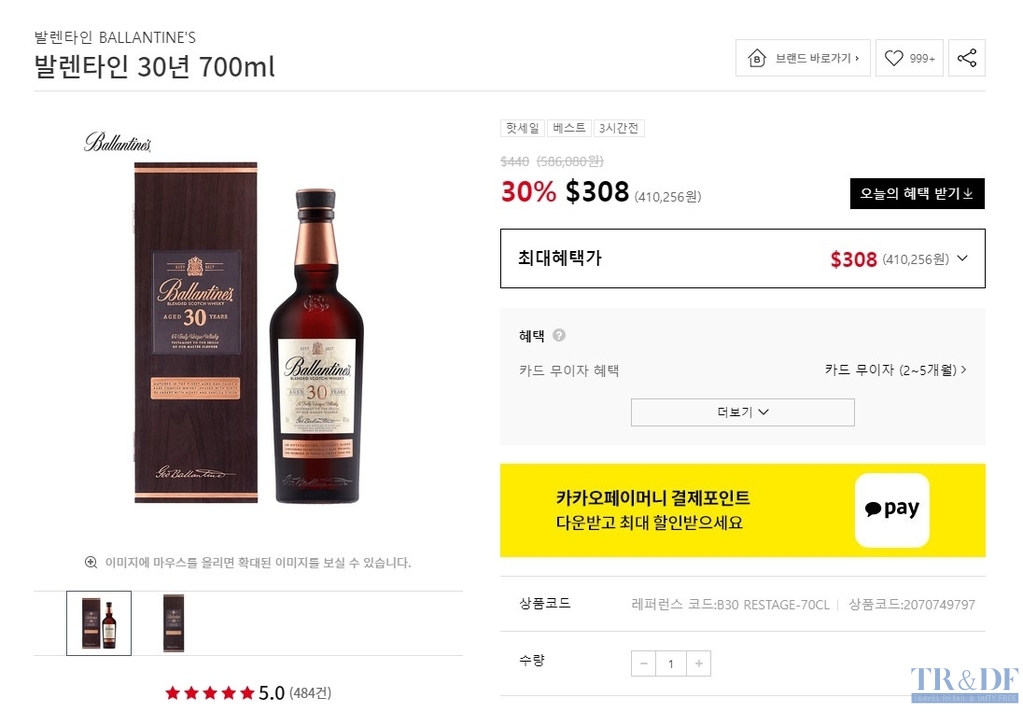Click the help question mark beside 혜택
Viewport: 1023px width, 726px height.
(x=559, y=336)
